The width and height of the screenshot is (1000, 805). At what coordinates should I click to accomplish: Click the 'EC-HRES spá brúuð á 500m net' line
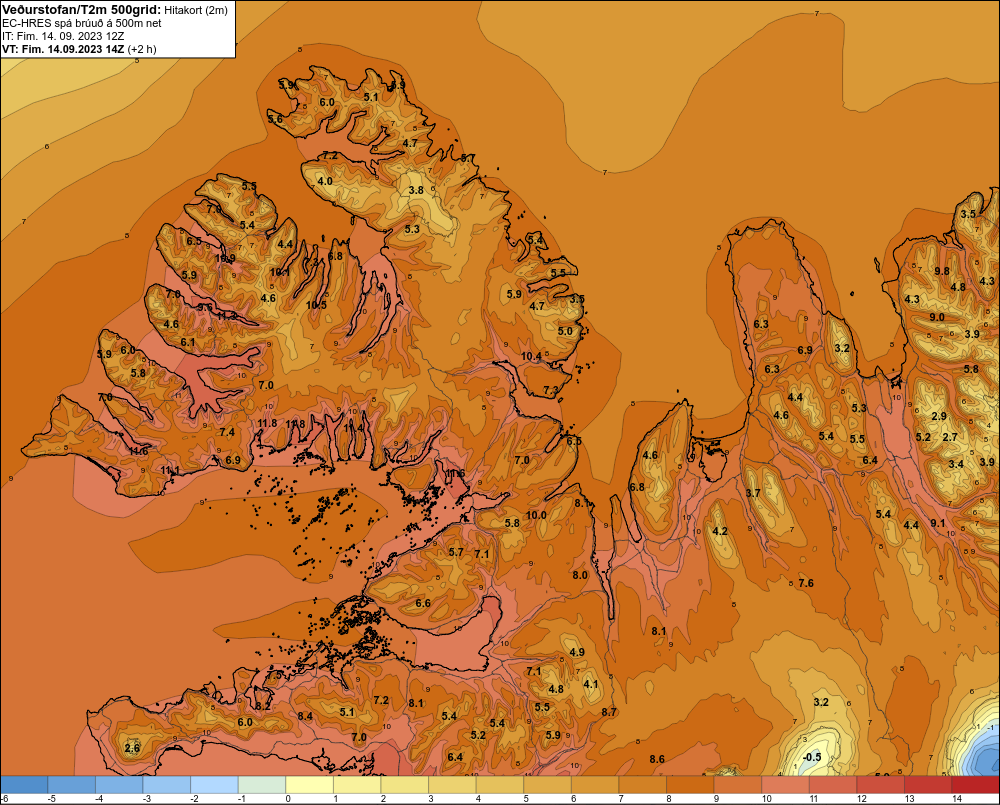82,23
